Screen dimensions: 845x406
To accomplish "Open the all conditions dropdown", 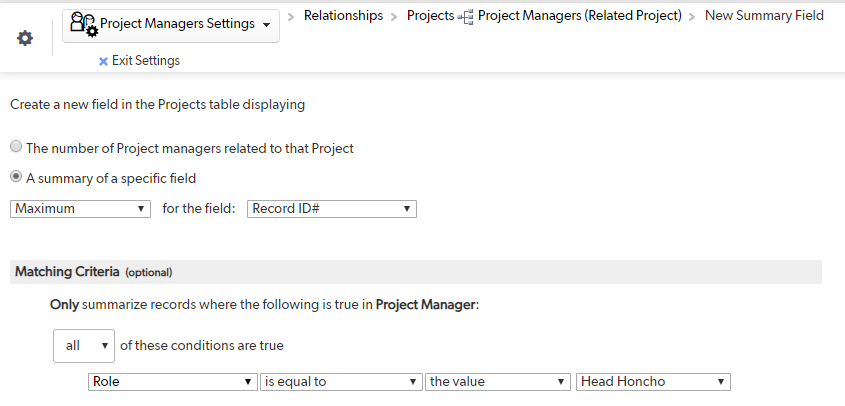I will [x=84, y=346].
